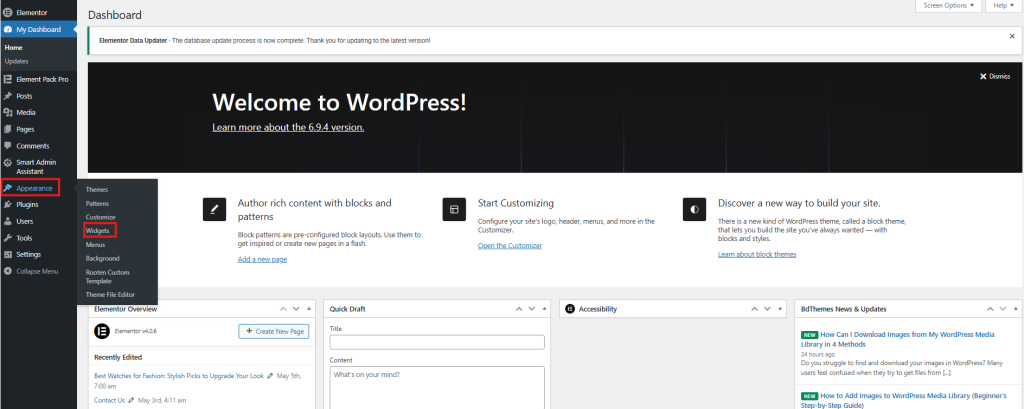
Task: Click the Comments bubble icon
Action: point(8,146)
